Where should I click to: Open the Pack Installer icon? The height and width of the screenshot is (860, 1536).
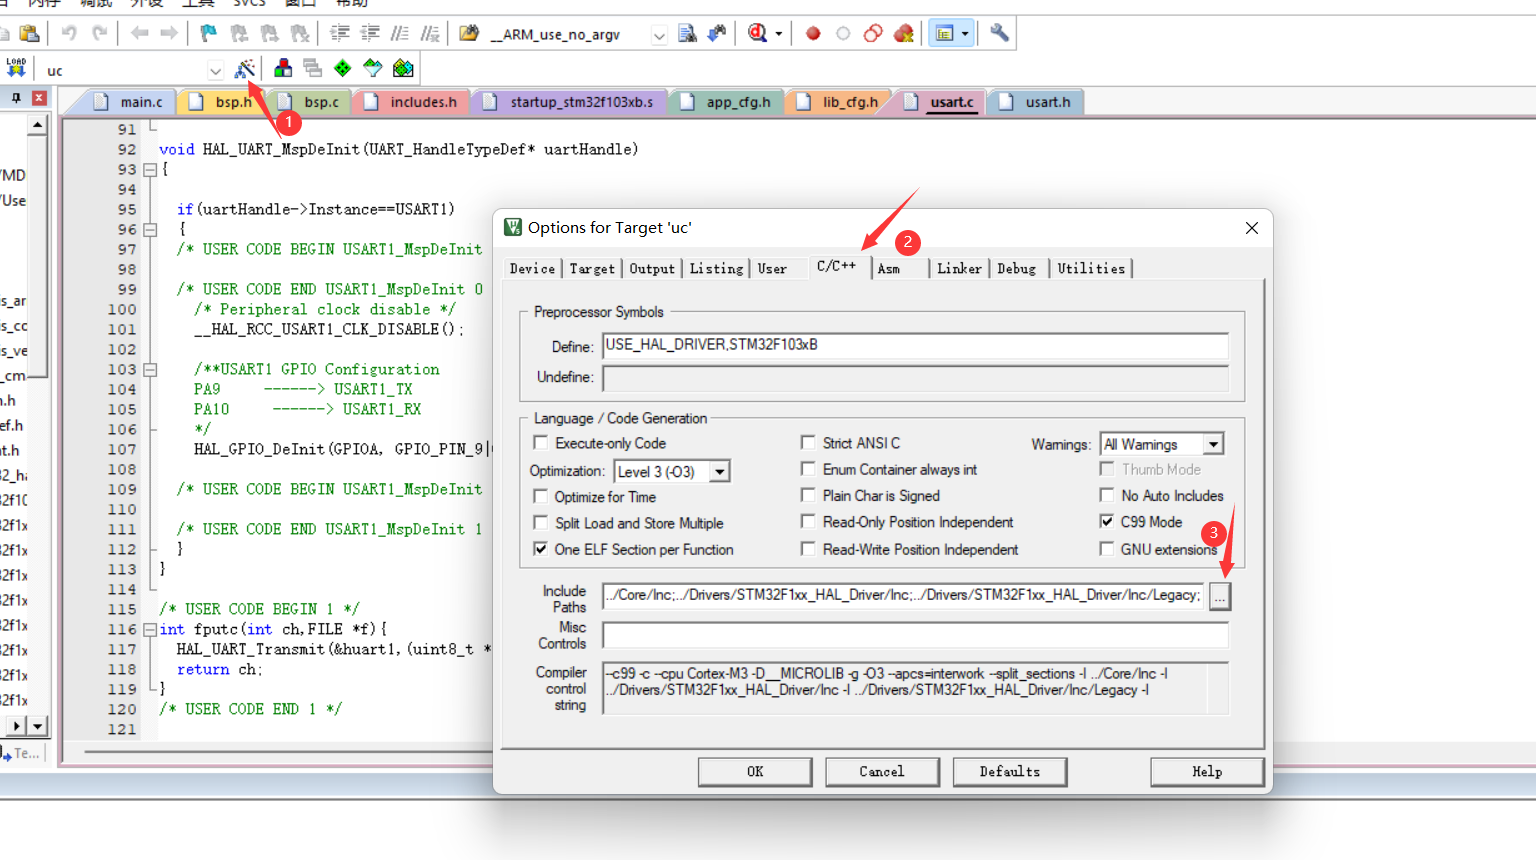pyautogui.click(x=403, y=68)
